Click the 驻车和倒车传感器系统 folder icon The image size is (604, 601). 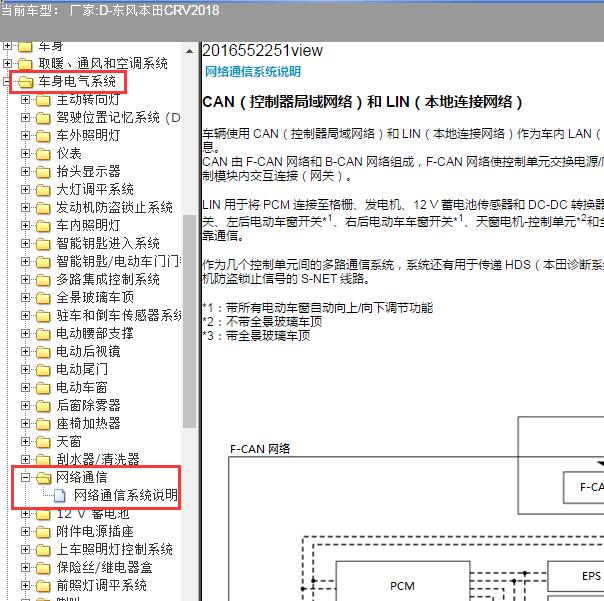[x=43, y=316]
